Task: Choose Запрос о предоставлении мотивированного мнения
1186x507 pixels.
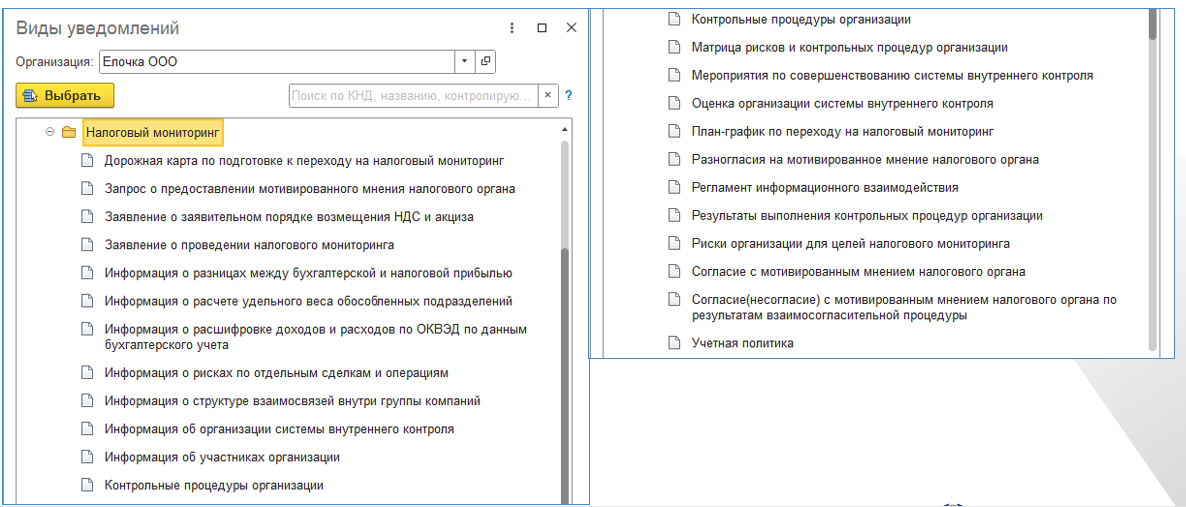Action: click(x=310, y=189)
